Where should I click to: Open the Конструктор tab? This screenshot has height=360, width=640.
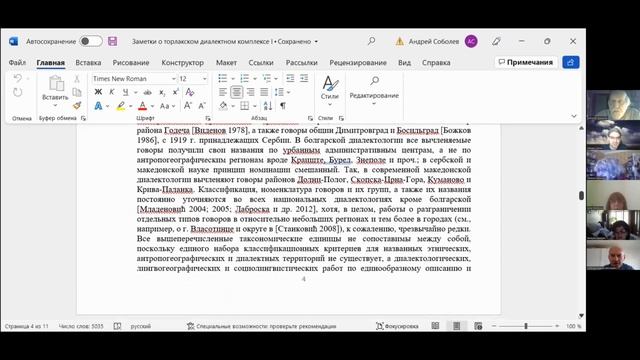[182, 62]
